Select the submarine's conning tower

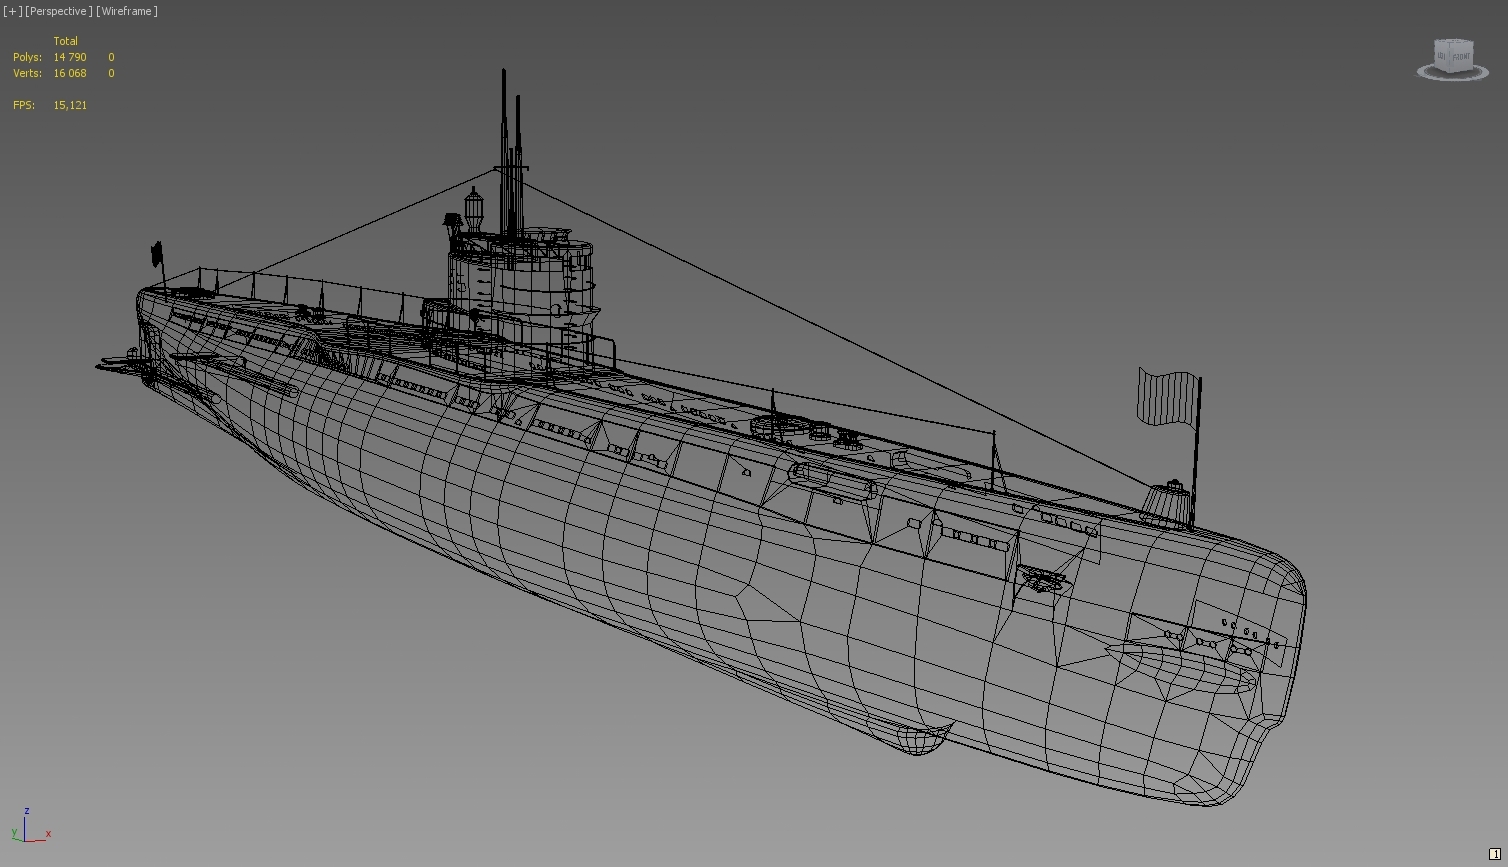[x=520, y=290]
